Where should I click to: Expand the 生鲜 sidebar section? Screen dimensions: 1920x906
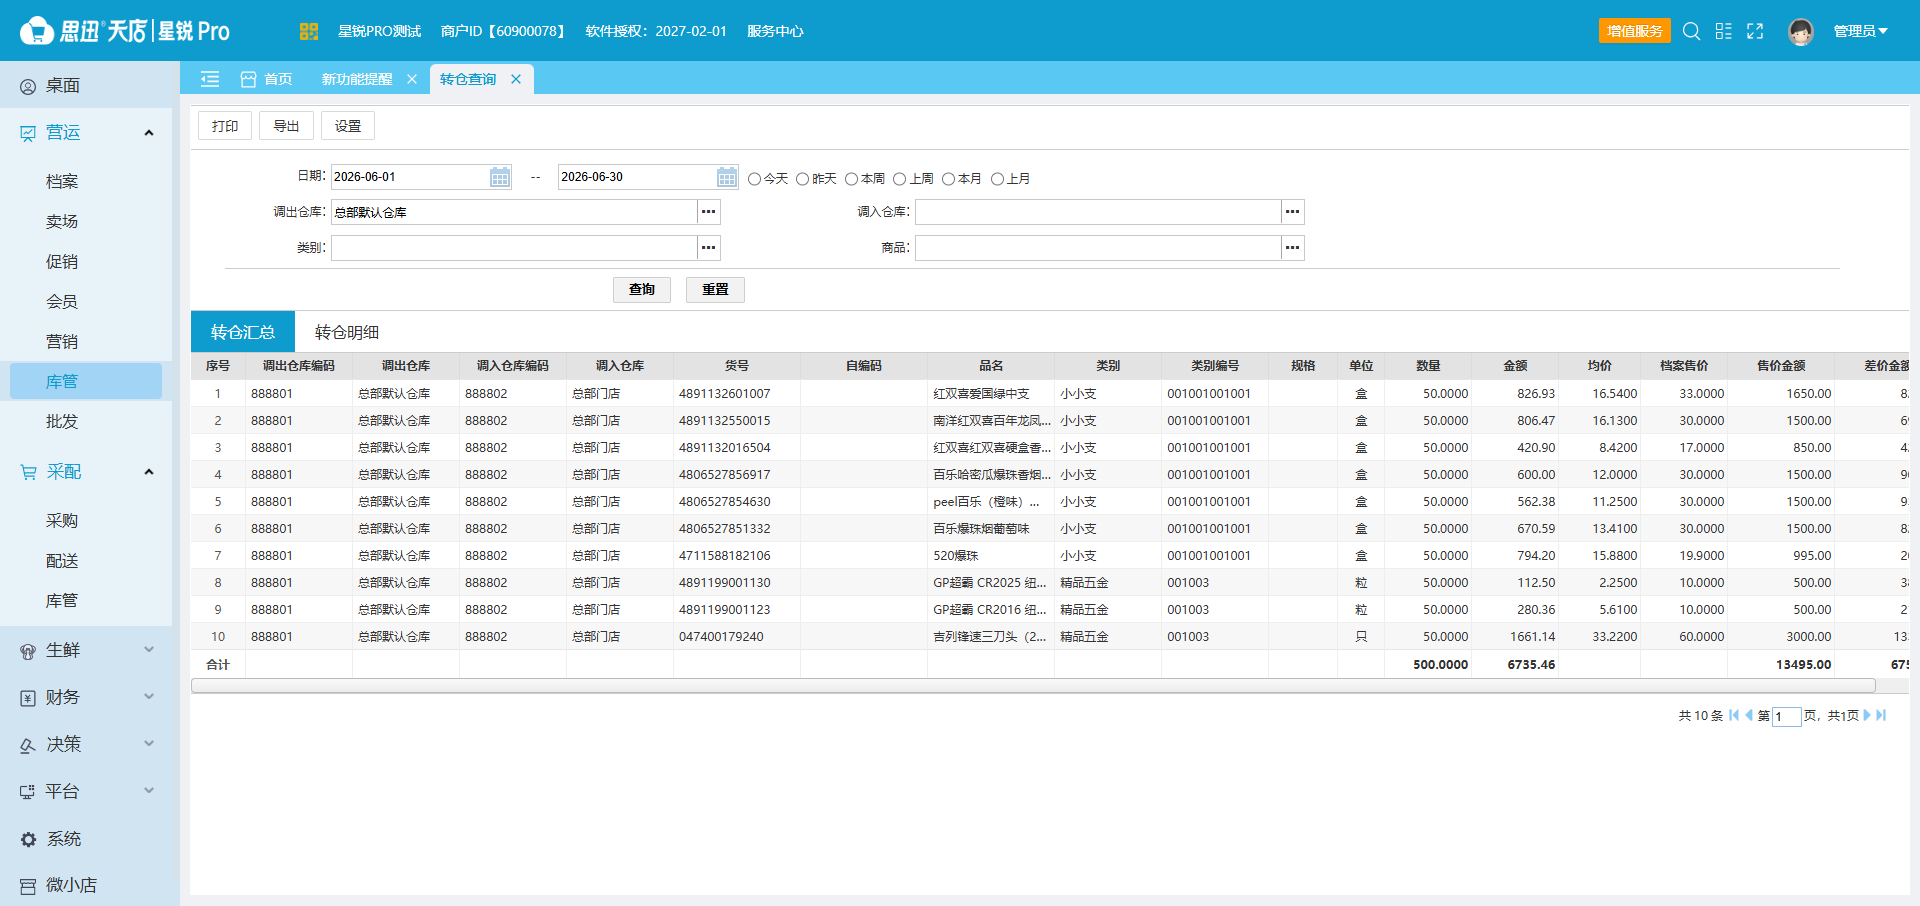tap(86, 650)
